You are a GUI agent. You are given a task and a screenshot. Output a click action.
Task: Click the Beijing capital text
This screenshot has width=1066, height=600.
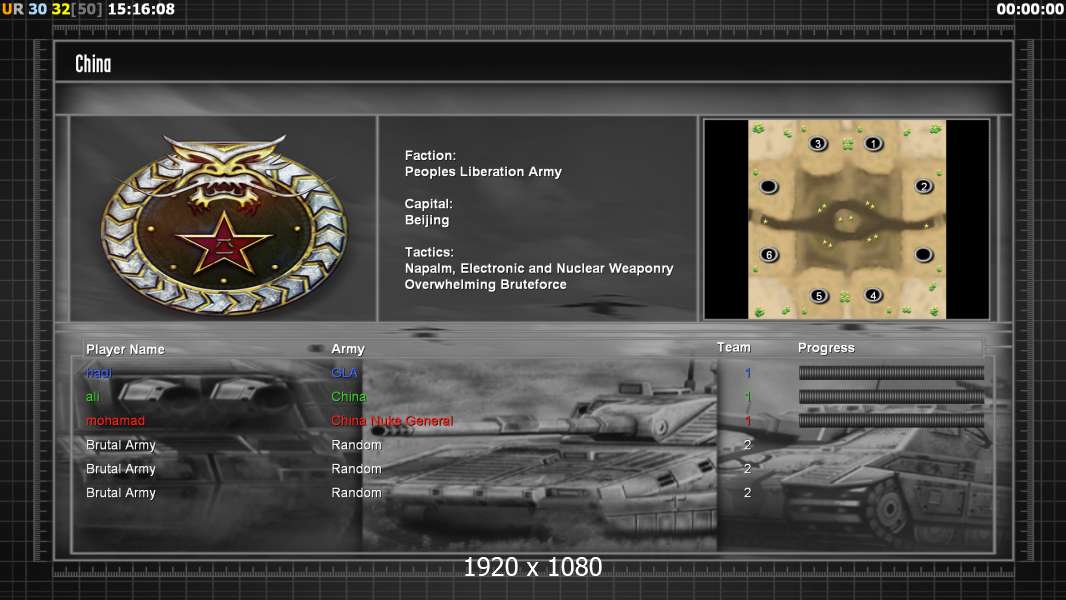[427, 220]
